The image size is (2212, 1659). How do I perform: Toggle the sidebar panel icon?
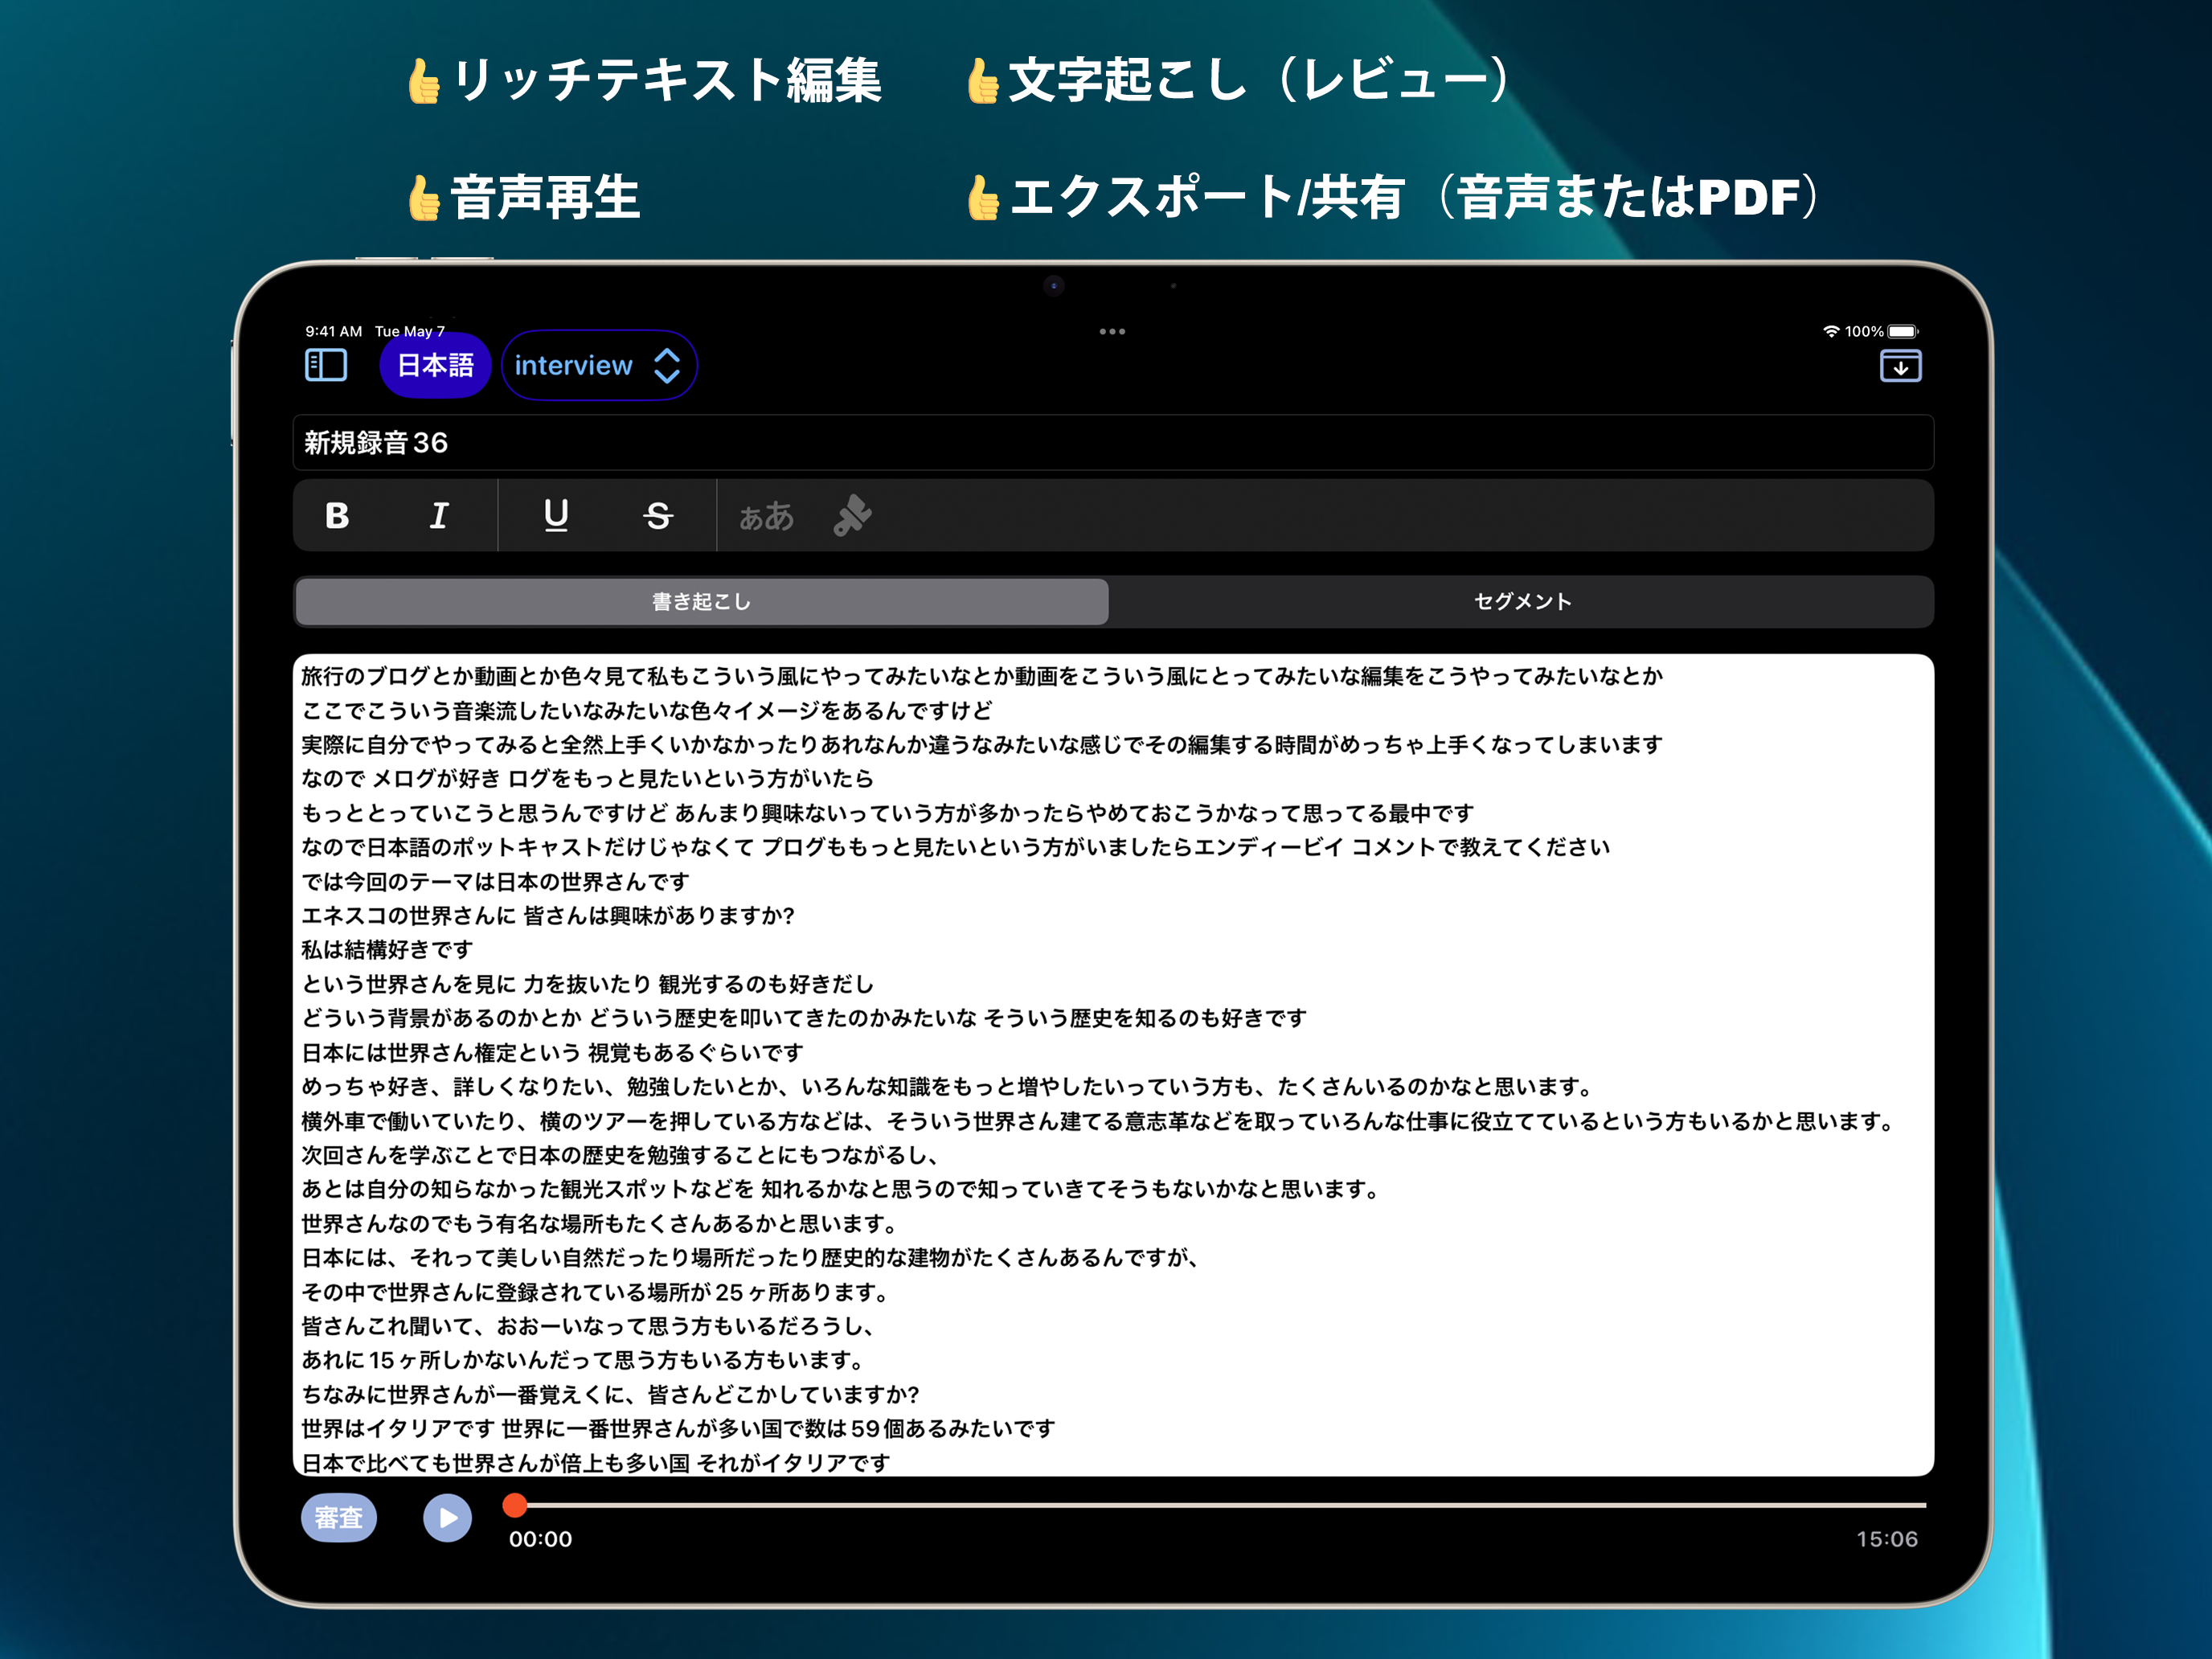click(x=326, y=365)
